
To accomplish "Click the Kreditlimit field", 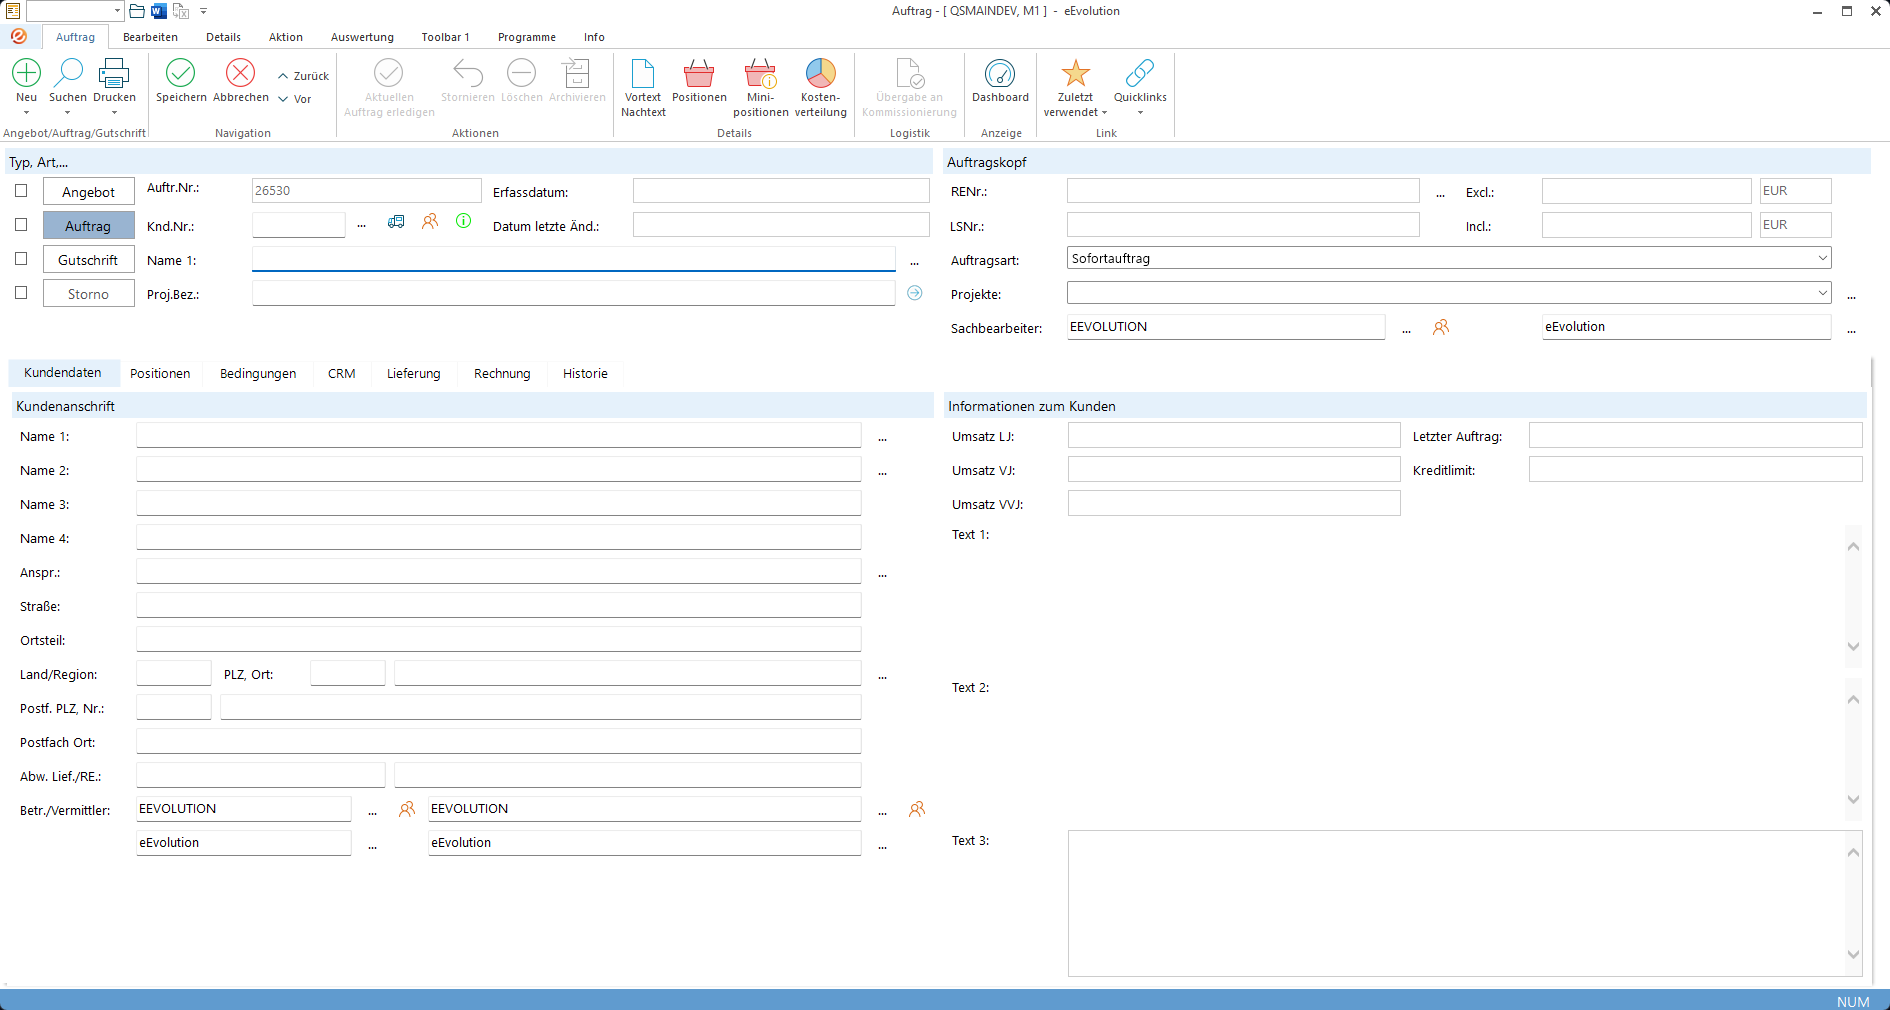I will pos(1695,470).
